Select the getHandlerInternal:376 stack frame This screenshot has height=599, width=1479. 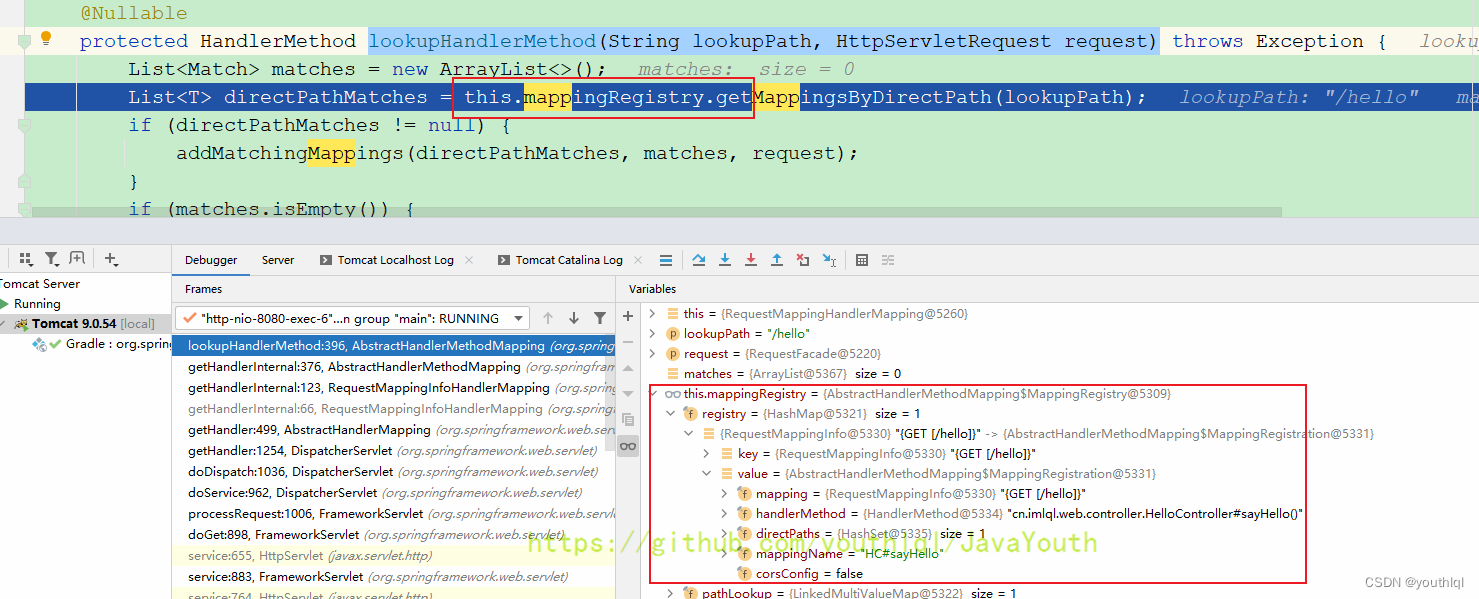(394, 367)
